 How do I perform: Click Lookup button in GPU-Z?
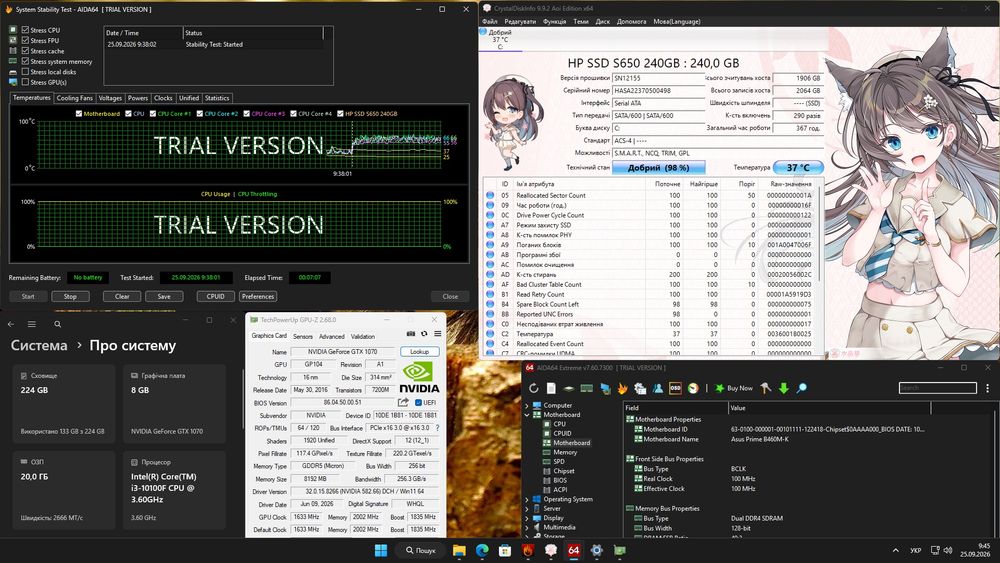tap(420, 351)
